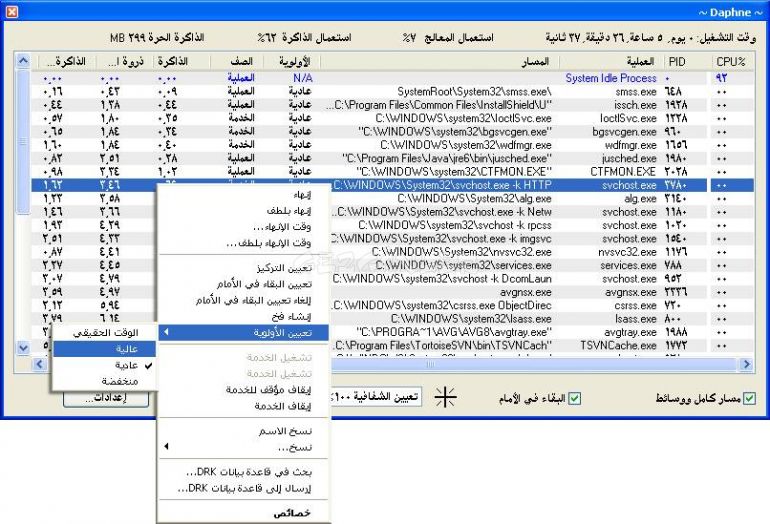Select the lsass.exe process row
The width and height of the screenshot is (770, 524).
(x=542, y=319)
